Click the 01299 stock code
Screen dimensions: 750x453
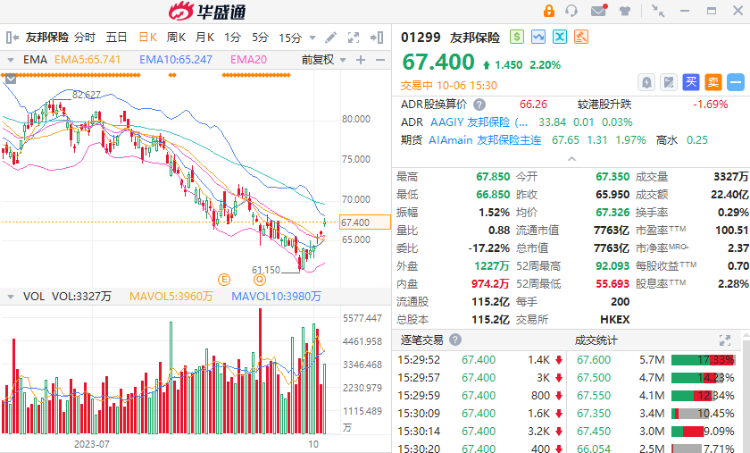coord(420,37)
